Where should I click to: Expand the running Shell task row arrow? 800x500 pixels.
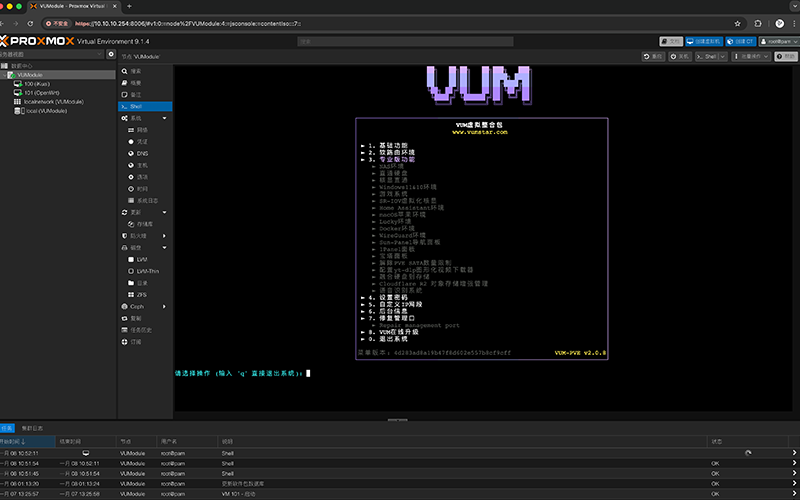click(x=794, y=453)
